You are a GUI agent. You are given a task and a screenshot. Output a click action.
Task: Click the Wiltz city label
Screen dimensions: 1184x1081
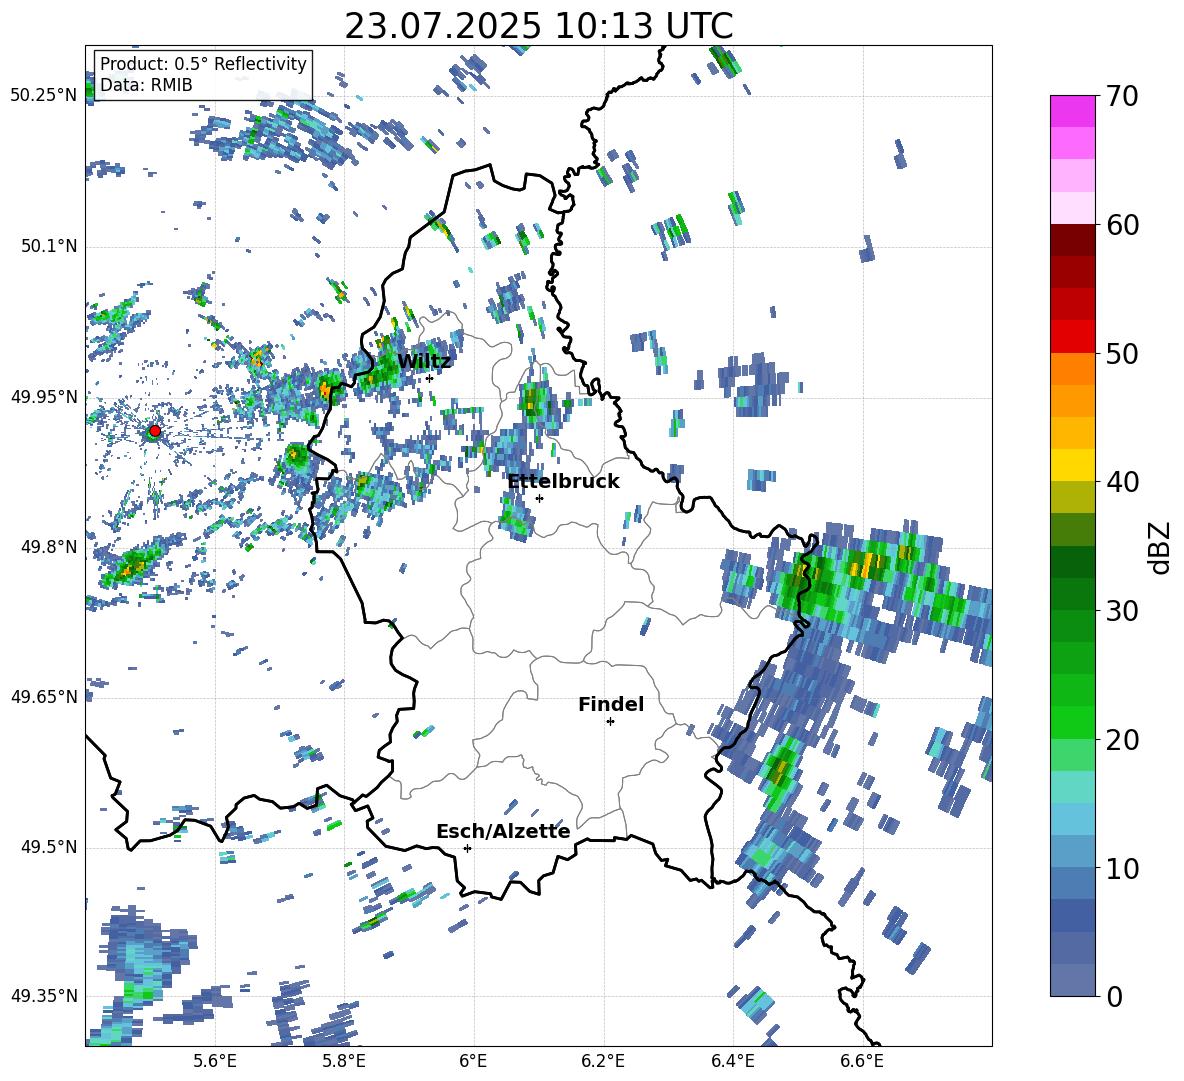tap(424, 362)
